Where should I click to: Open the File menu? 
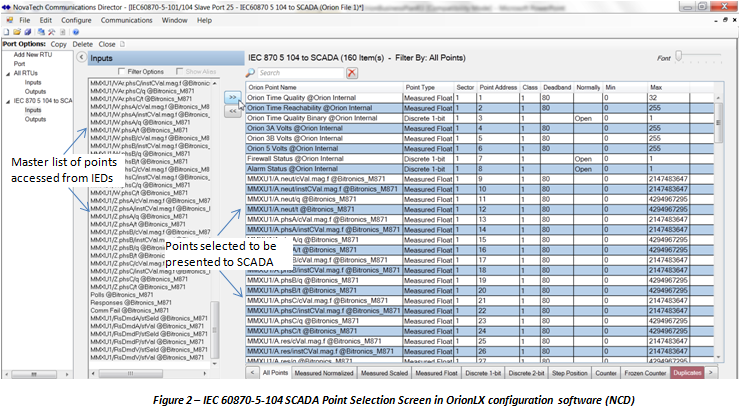pos(25,20)
